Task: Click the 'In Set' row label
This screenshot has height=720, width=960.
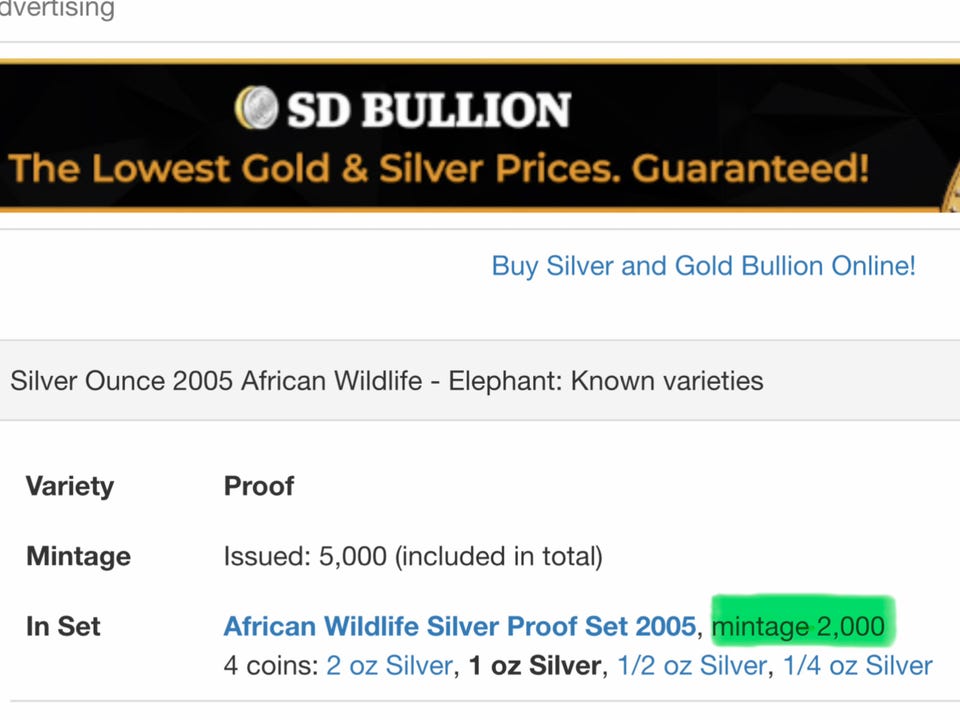Action: (63, 627)
